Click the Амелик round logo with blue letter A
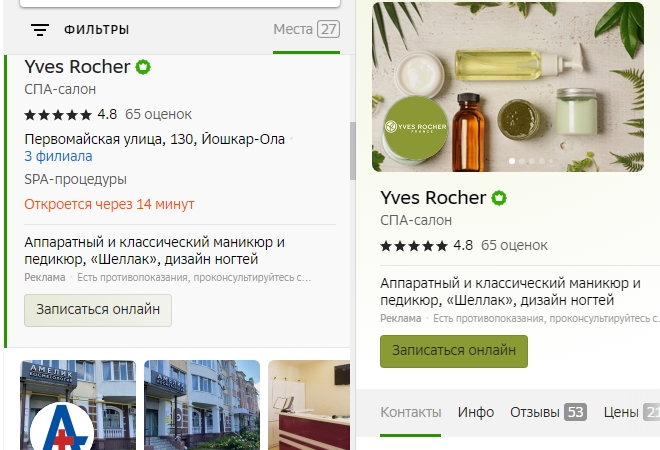 62,426
